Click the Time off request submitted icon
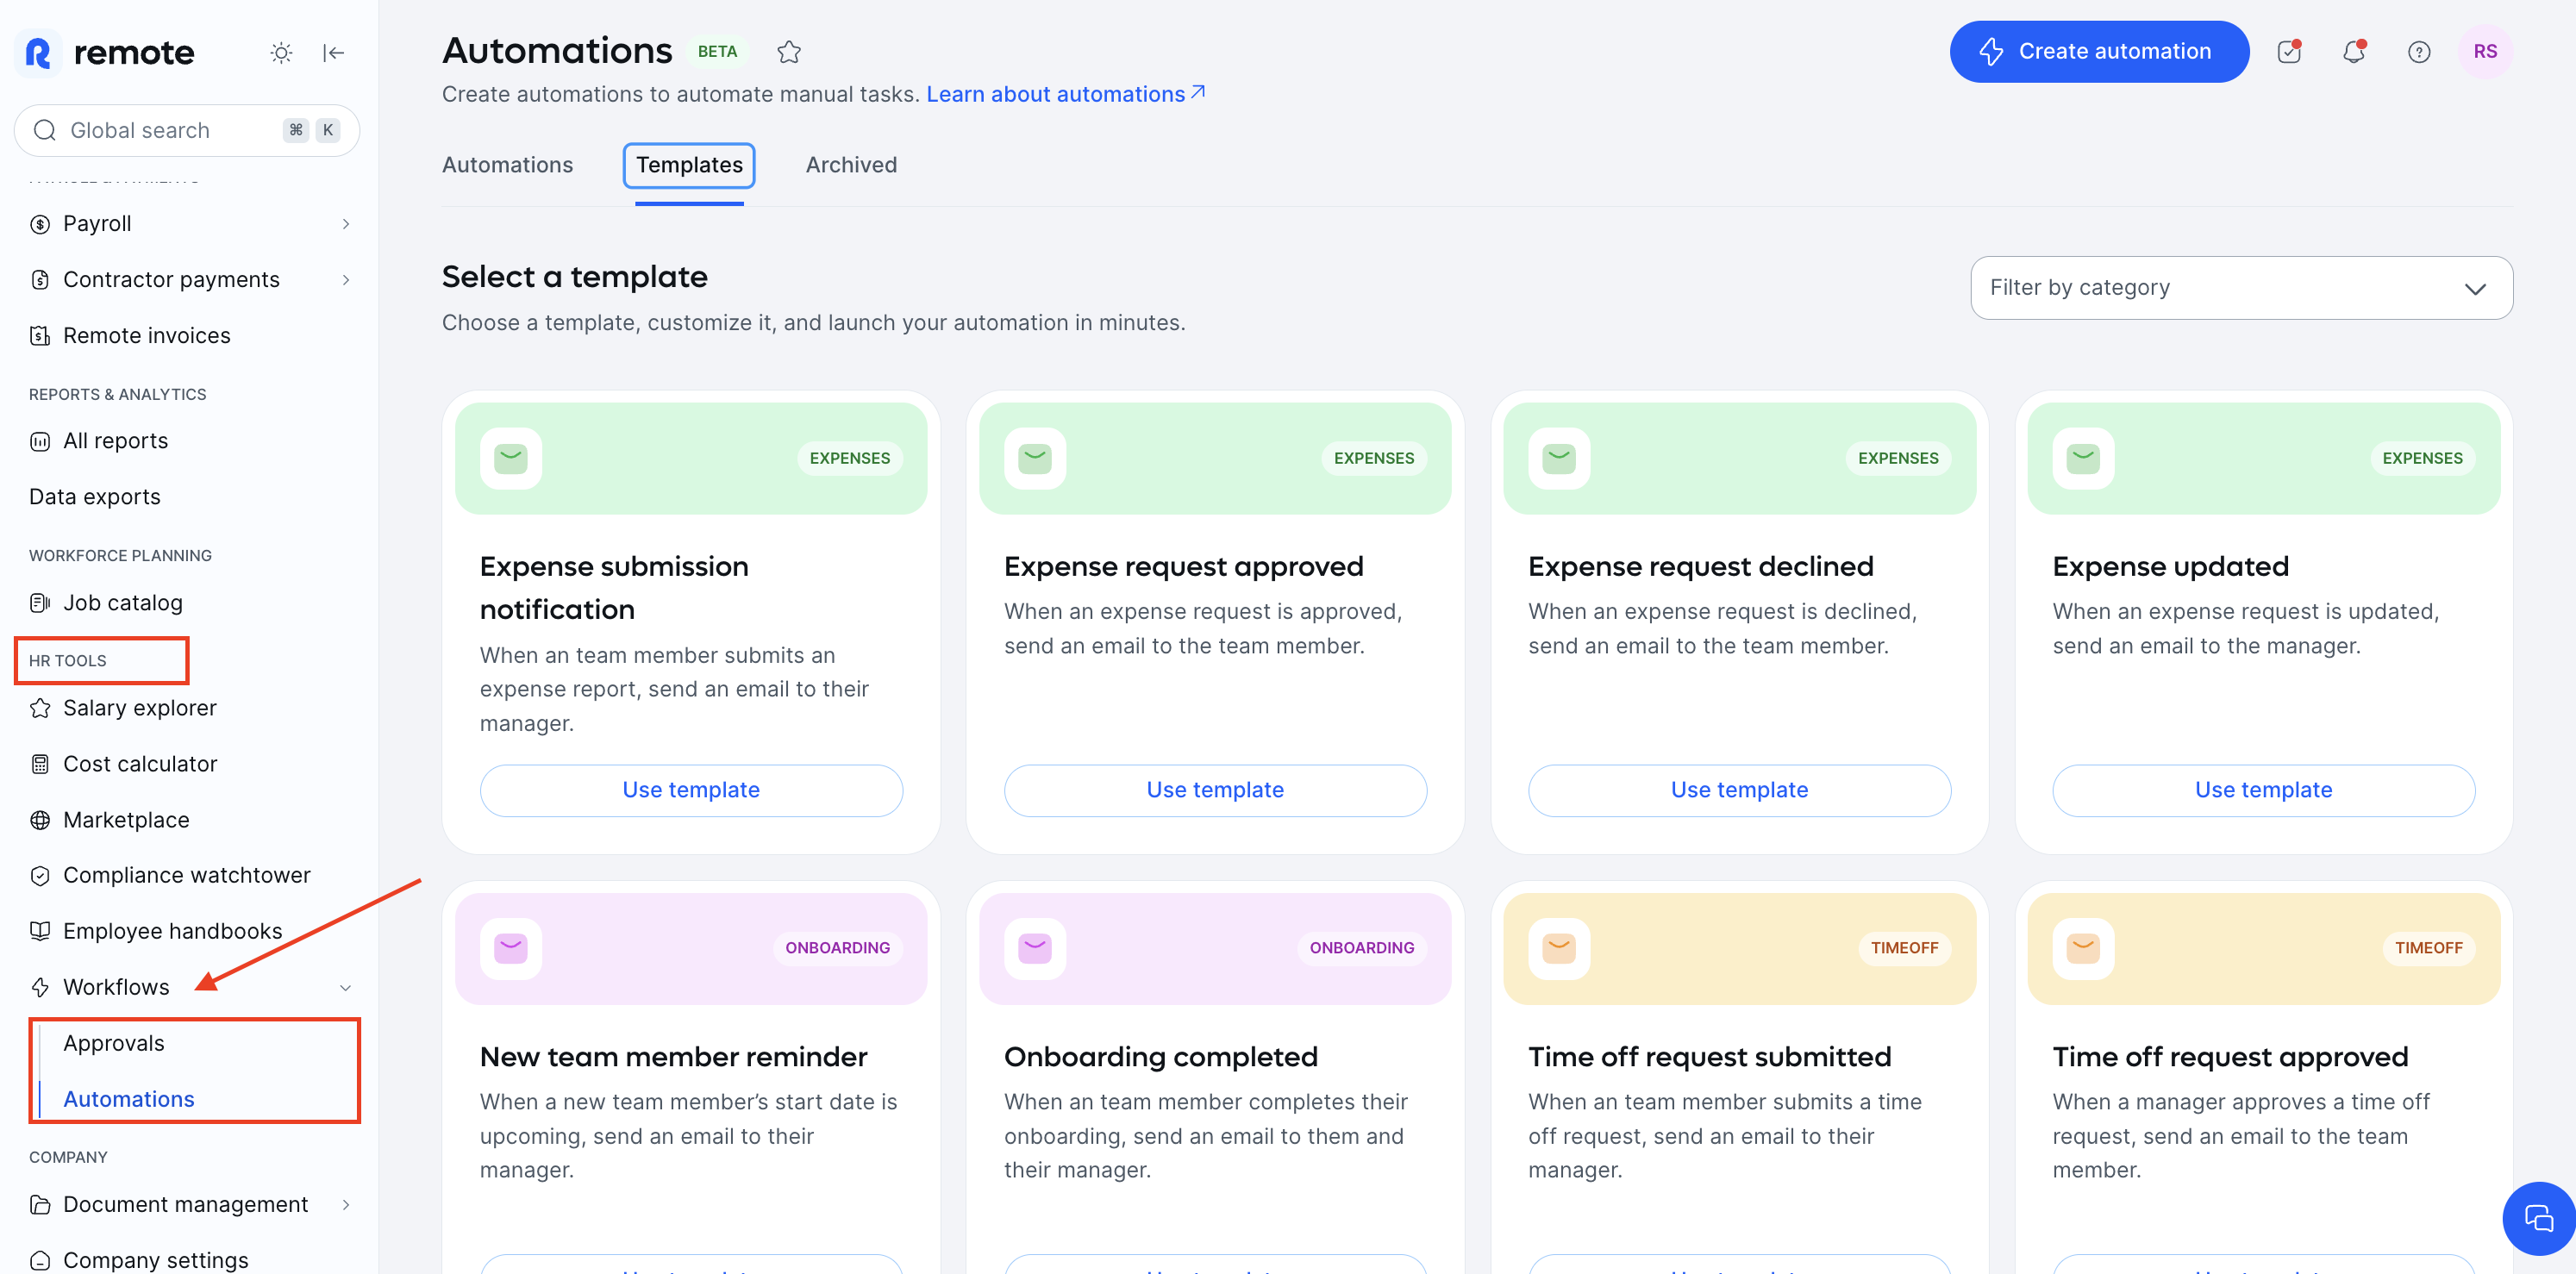Viewport: 2576px width, 1274px height. coord(1559,948)
